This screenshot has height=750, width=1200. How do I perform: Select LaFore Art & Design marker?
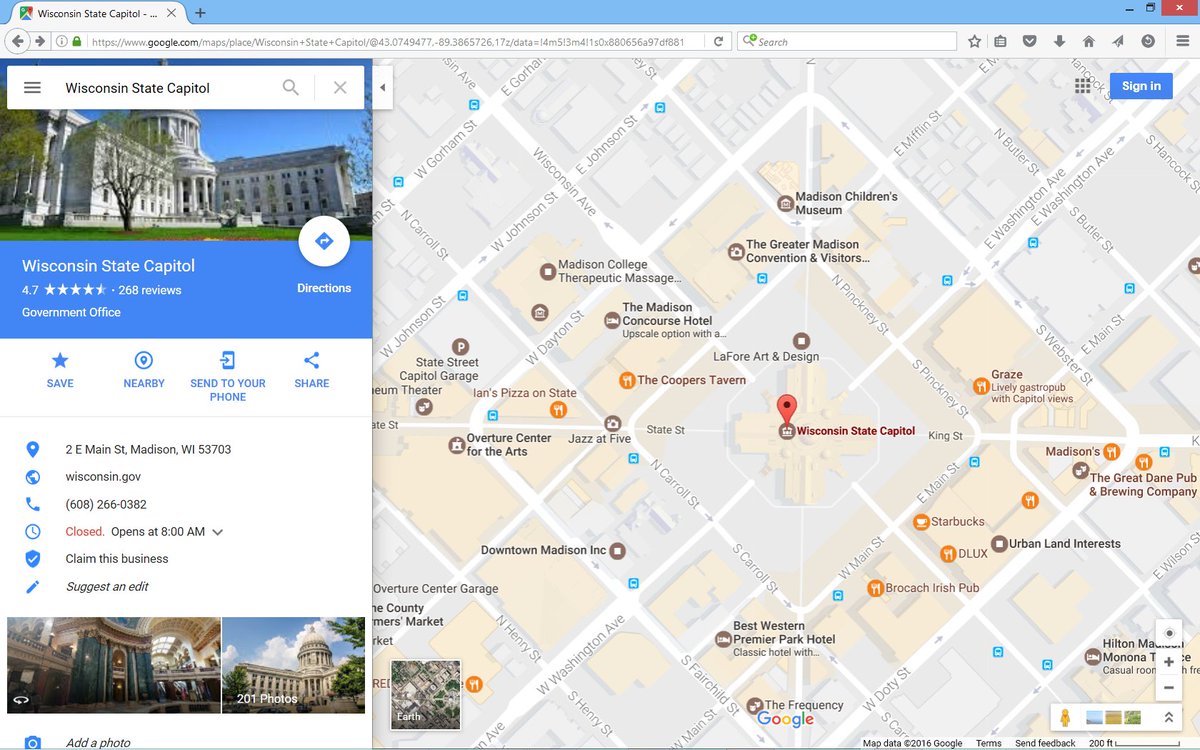pos(801,341)
